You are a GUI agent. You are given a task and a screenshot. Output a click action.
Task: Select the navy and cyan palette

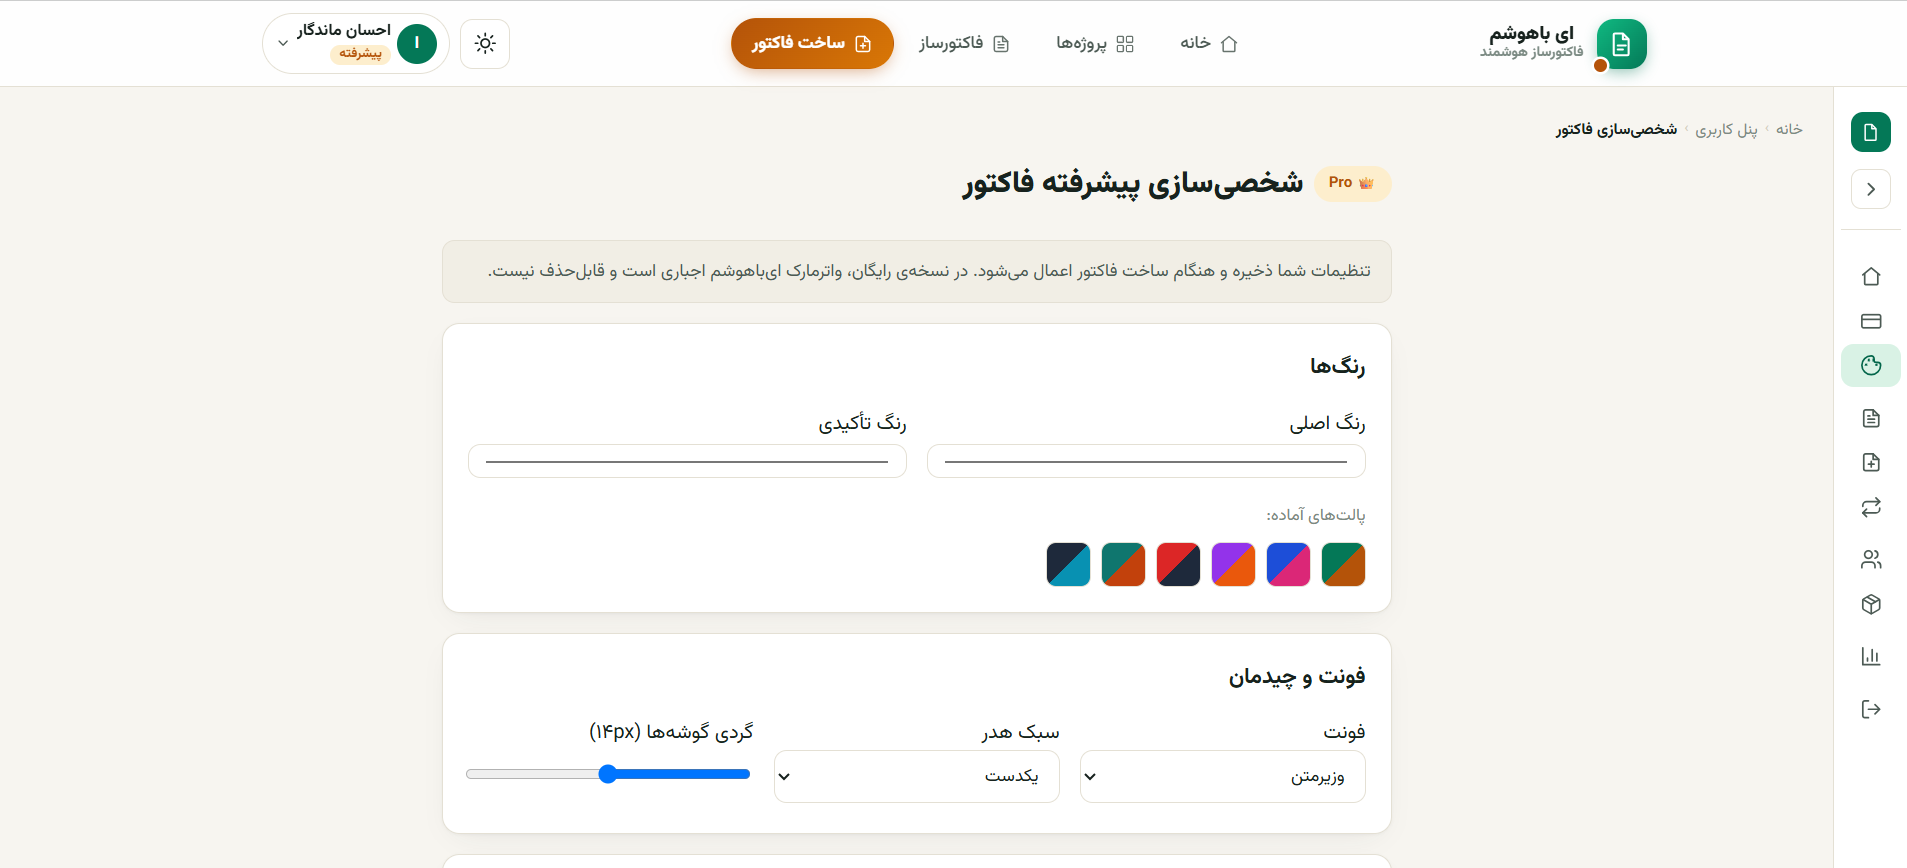point(1068,564)
